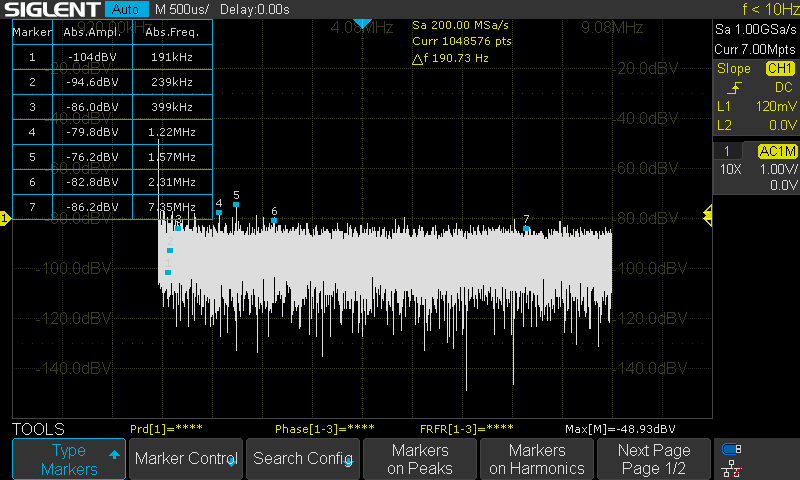Click the trigger position triangle at top
Image resolution: width=800 pixels, height=480 pixels.
(x=362, y=23)
